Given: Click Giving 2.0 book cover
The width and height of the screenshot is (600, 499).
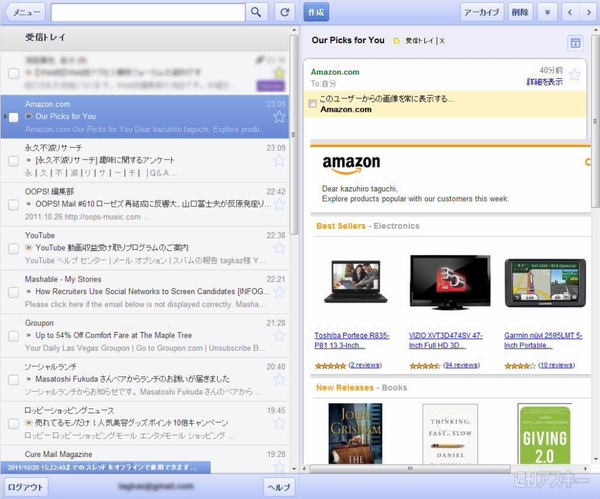Looking at the screenshot, I should coord(545,434).
